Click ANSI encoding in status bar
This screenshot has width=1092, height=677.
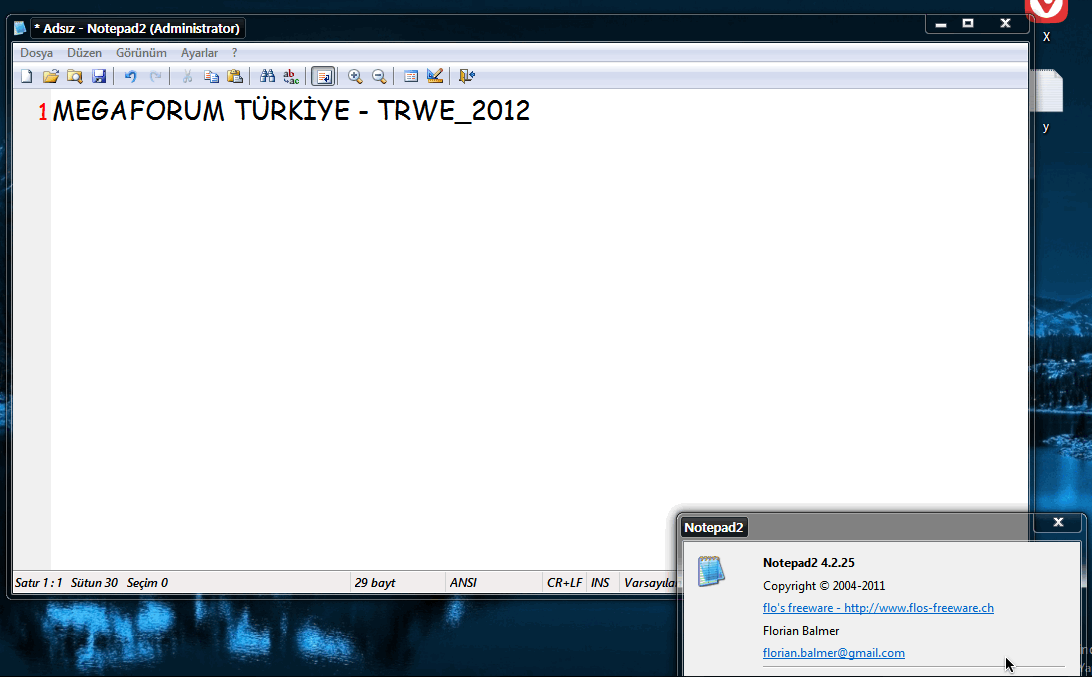click(x=463, y=583)
